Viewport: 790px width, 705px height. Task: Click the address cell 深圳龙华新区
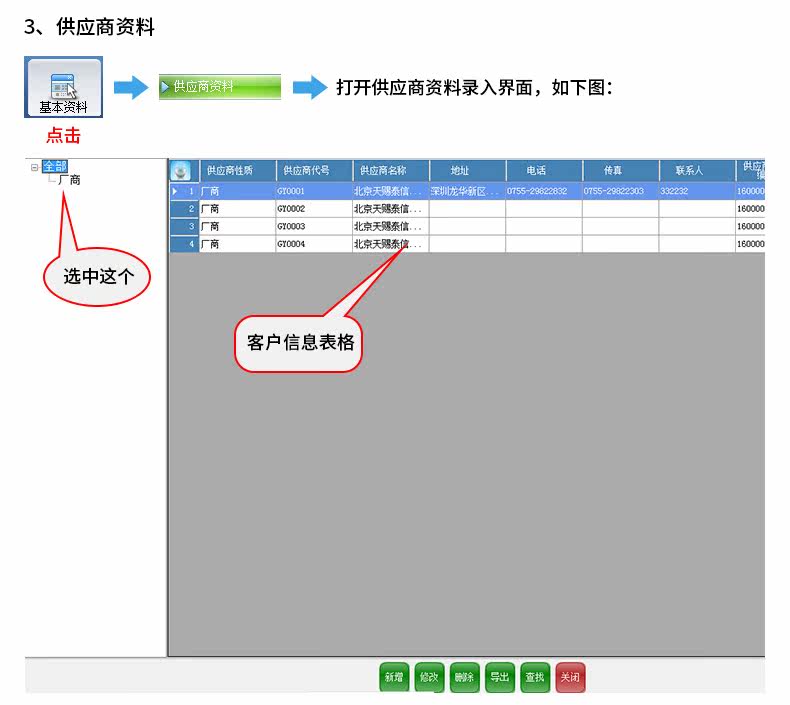[x=467, y=191]
